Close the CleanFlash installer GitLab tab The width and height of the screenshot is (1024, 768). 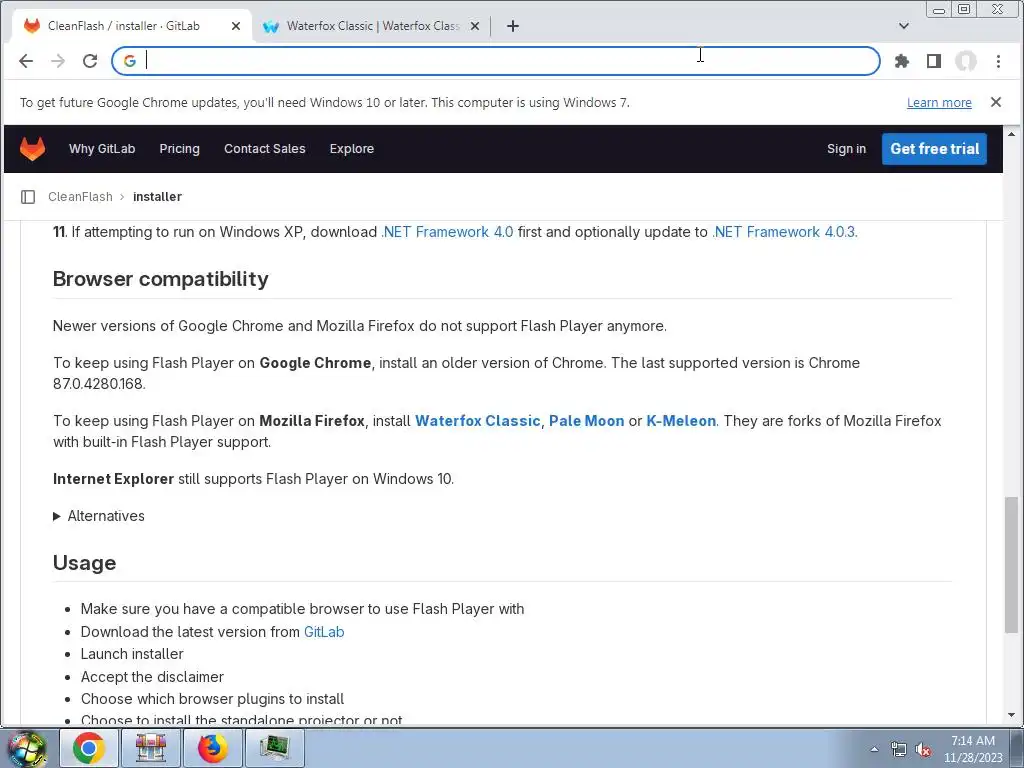pyautogui.click(x=236, y=26)
